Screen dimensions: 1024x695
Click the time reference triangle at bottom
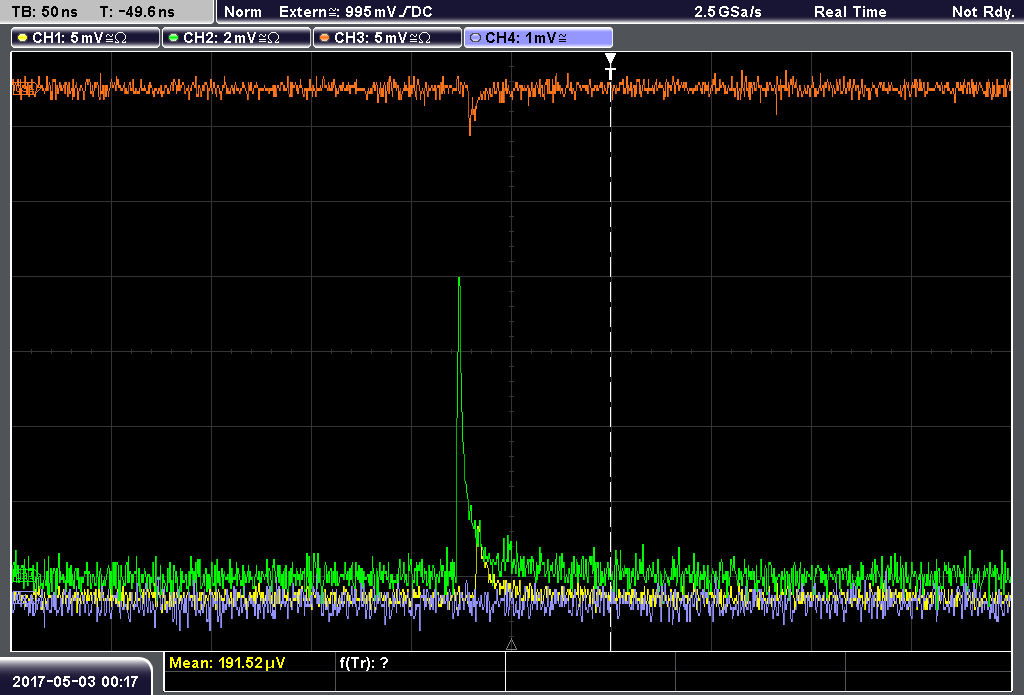[x=511, y=644]
